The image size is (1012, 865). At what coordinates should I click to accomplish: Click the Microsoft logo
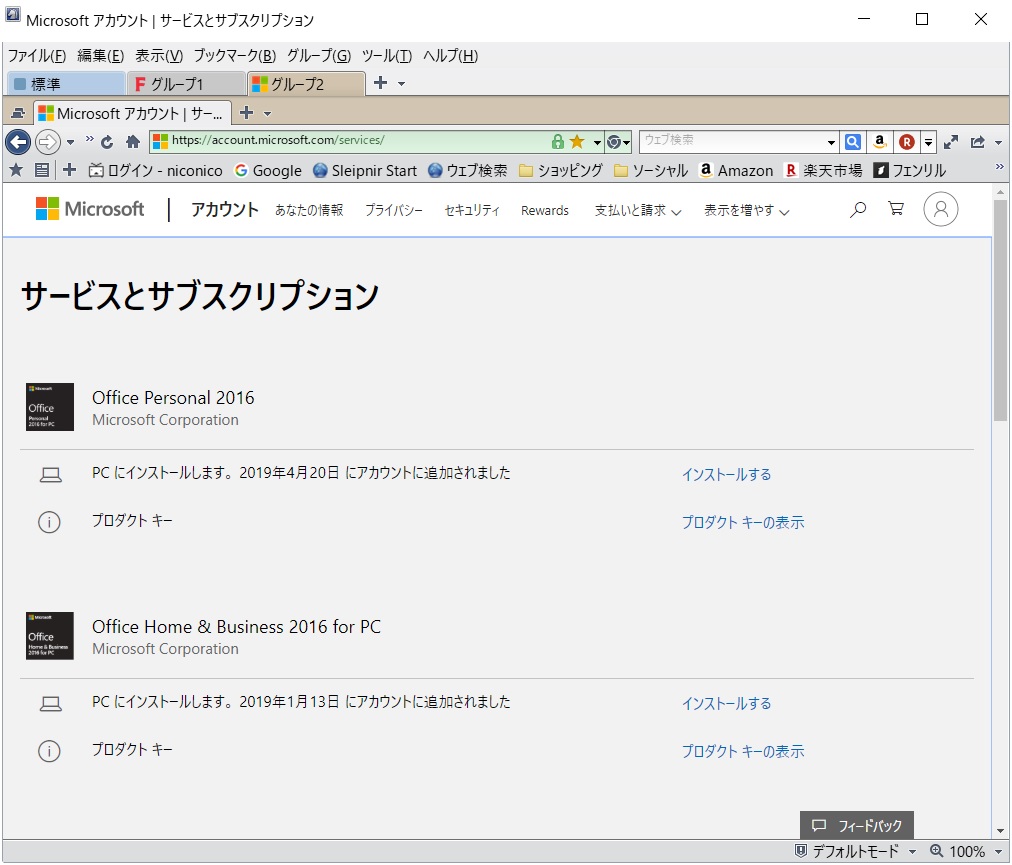click(x=90, y=209)
